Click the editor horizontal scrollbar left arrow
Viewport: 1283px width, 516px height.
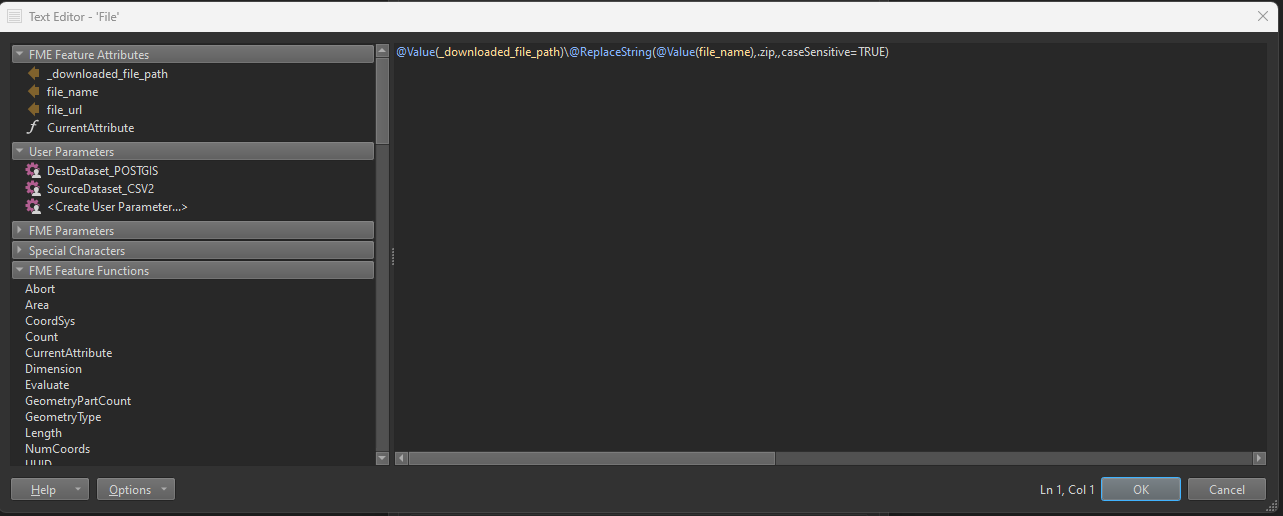(x=401, y=458)
